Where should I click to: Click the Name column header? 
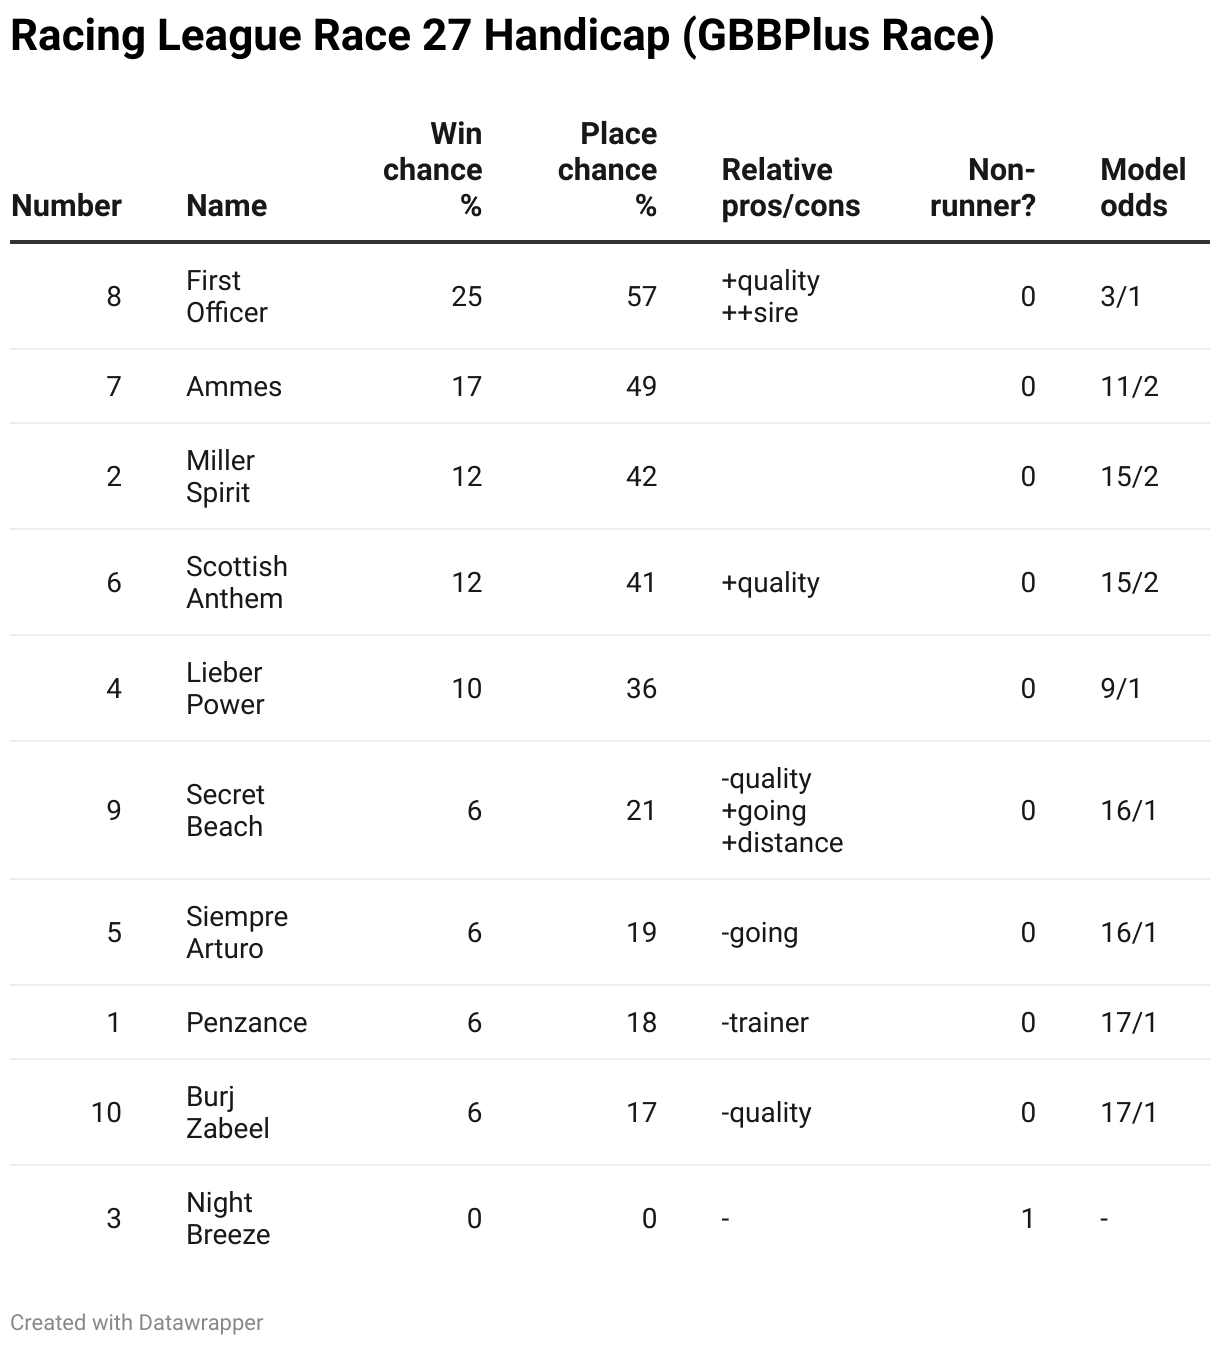tap(226, 205)
